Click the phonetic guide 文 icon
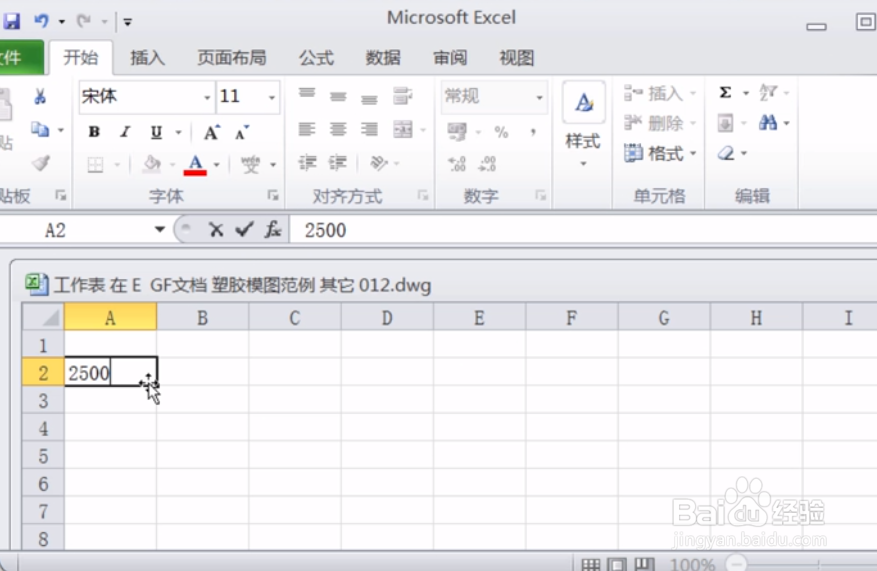This screenshot has width=877, height=571. tap(251, 164)
